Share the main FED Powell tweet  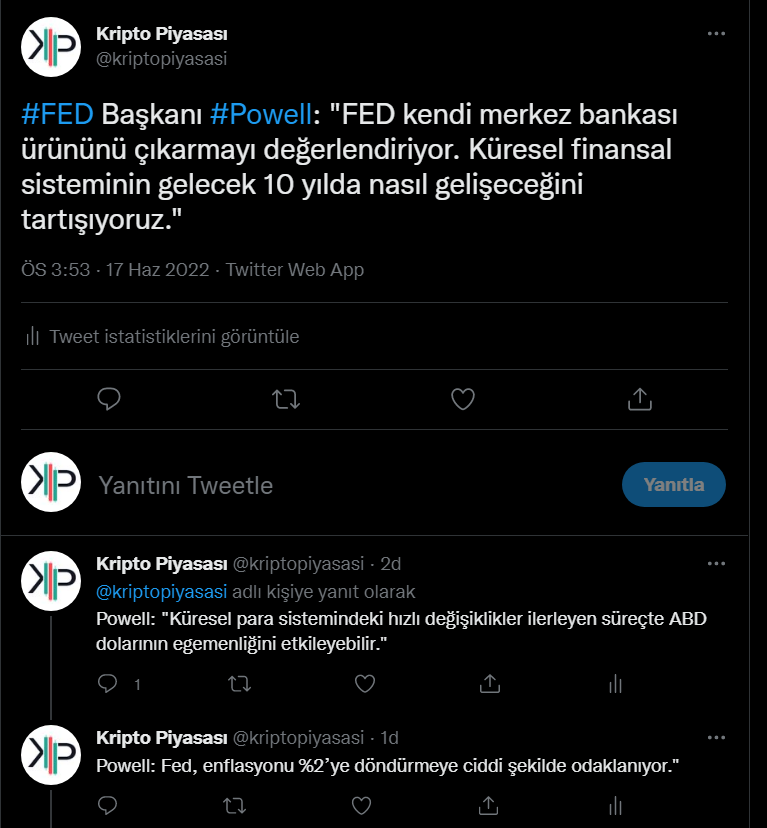(x=639, y=399)
